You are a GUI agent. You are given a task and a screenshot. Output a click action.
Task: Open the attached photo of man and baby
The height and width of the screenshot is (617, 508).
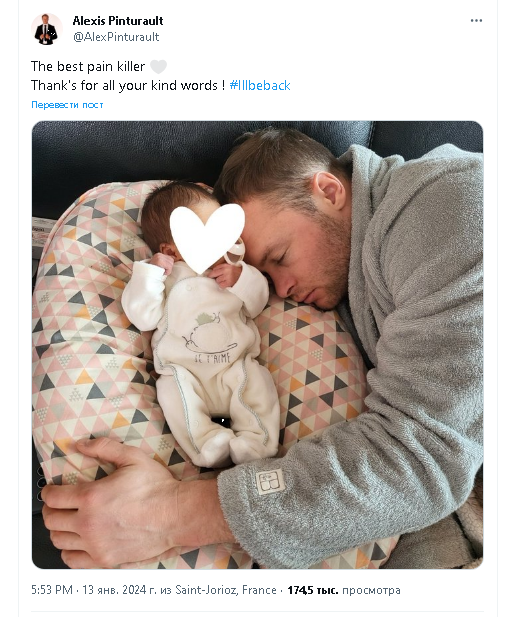pos(257,345)
